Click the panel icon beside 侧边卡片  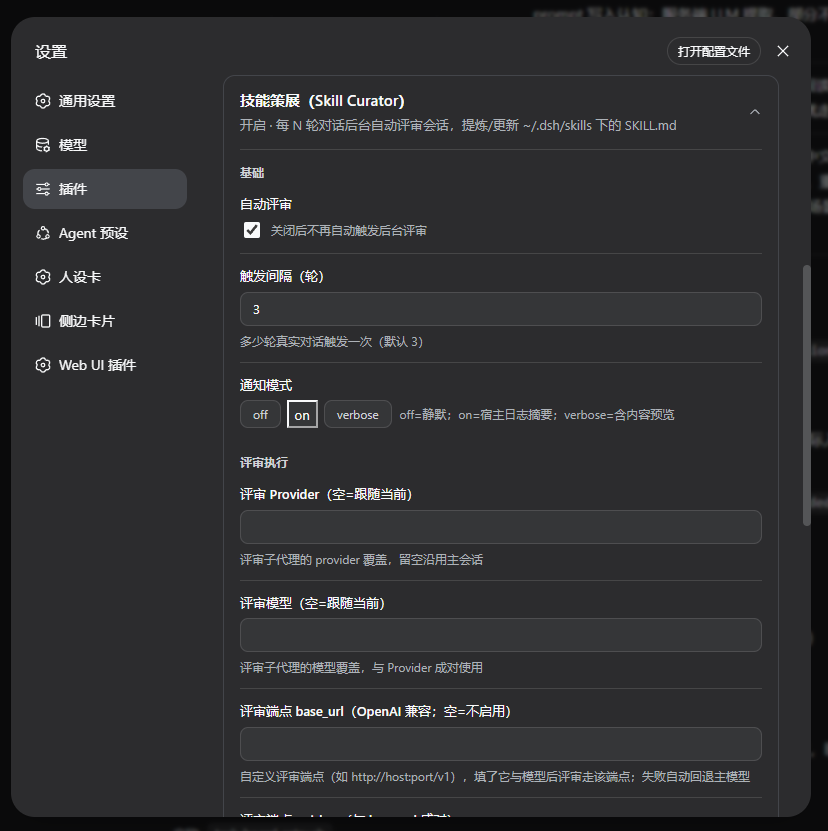(43, 321)
